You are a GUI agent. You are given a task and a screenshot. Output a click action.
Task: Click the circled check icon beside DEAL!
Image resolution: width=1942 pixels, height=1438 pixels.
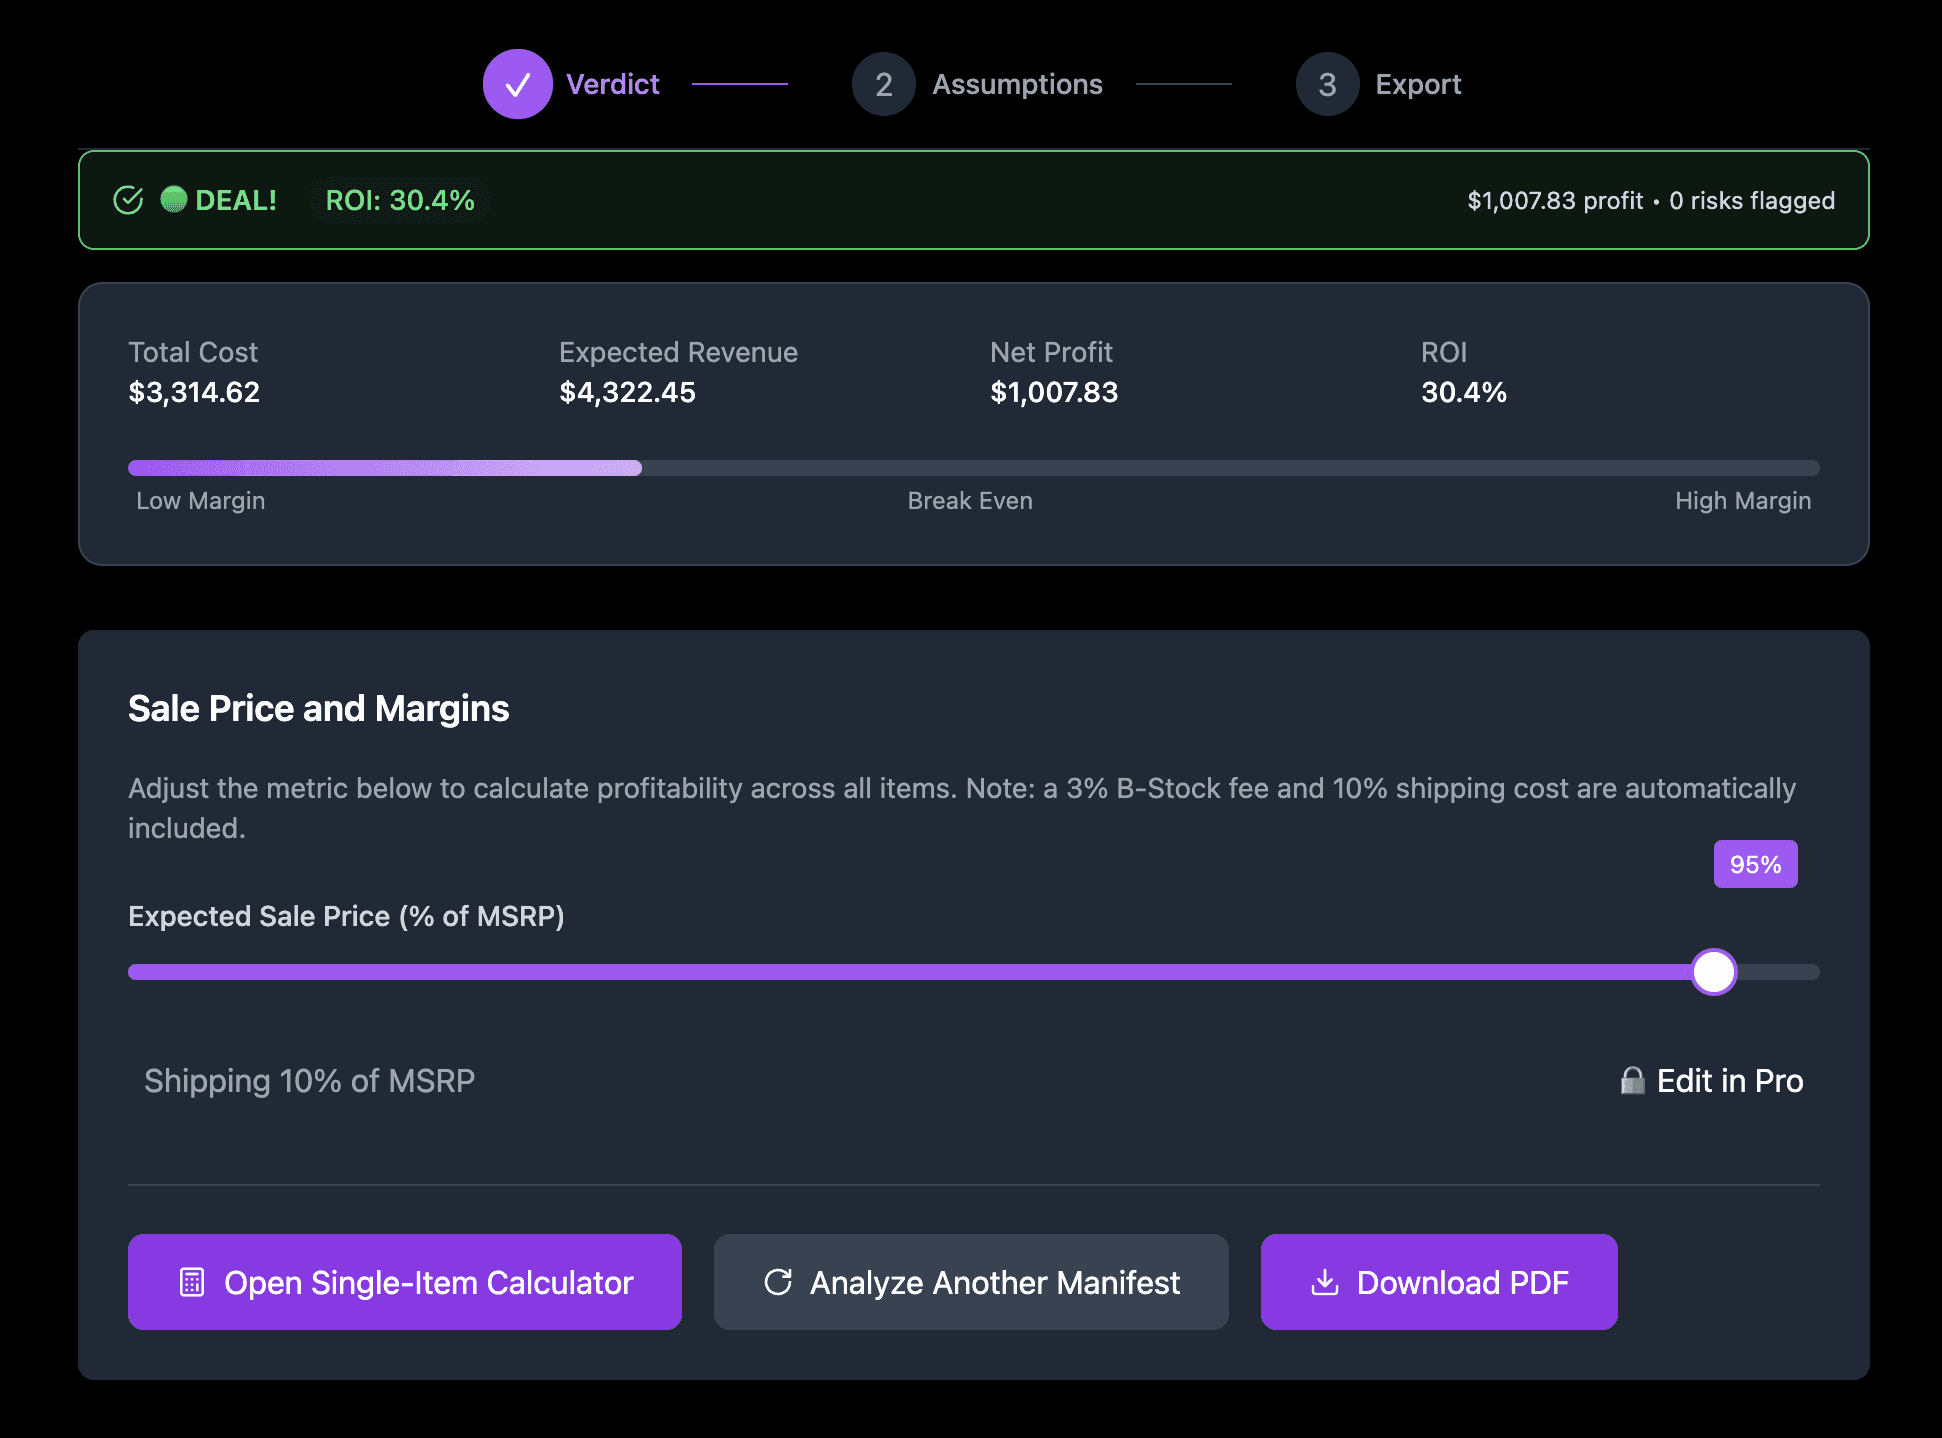129,200
